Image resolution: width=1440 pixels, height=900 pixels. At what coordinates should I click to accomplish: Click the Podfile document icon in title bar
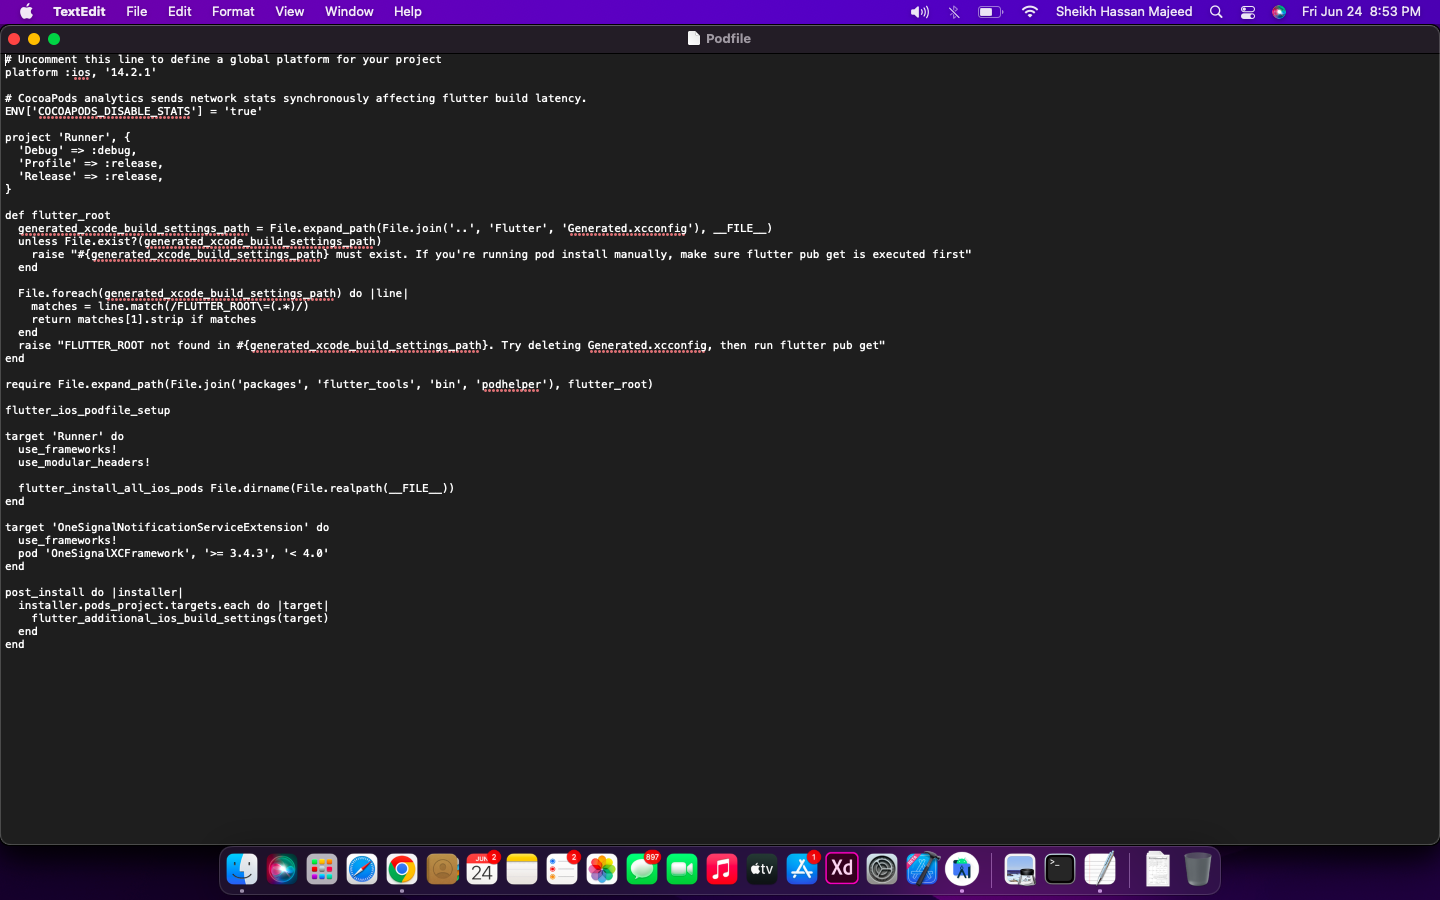tap(693, 38)
